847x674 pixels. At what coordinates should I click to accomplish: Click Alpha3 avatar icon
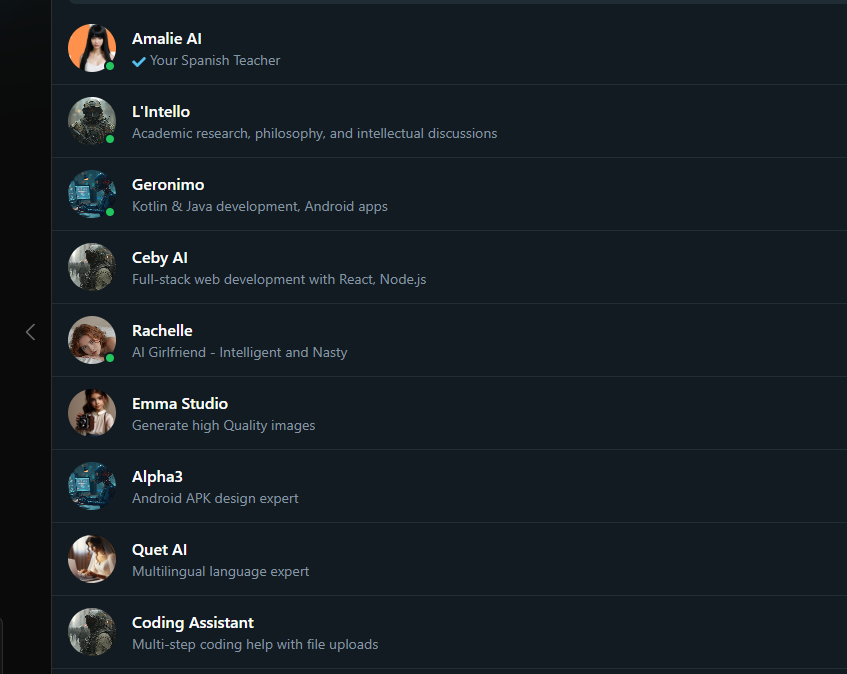(92, 486)
